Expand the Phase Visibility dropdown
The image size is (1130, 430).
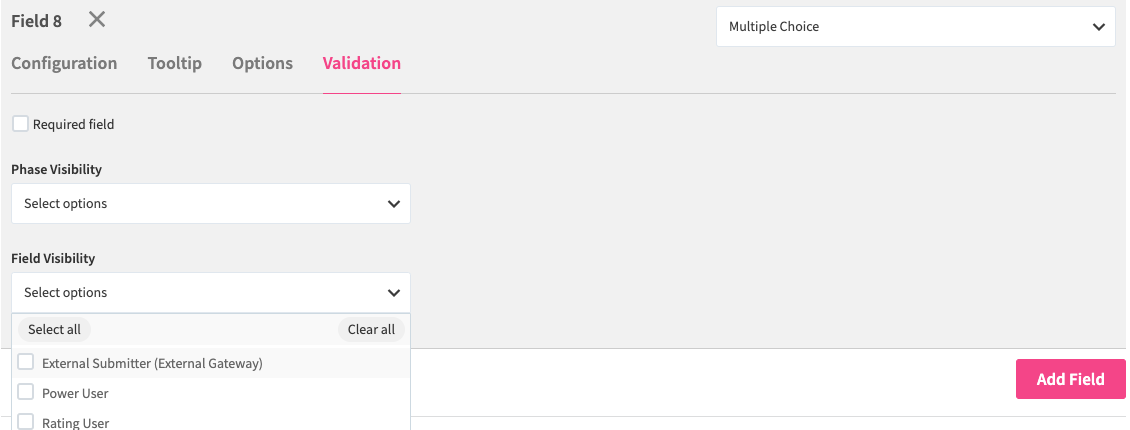click(x=210, y=204)
